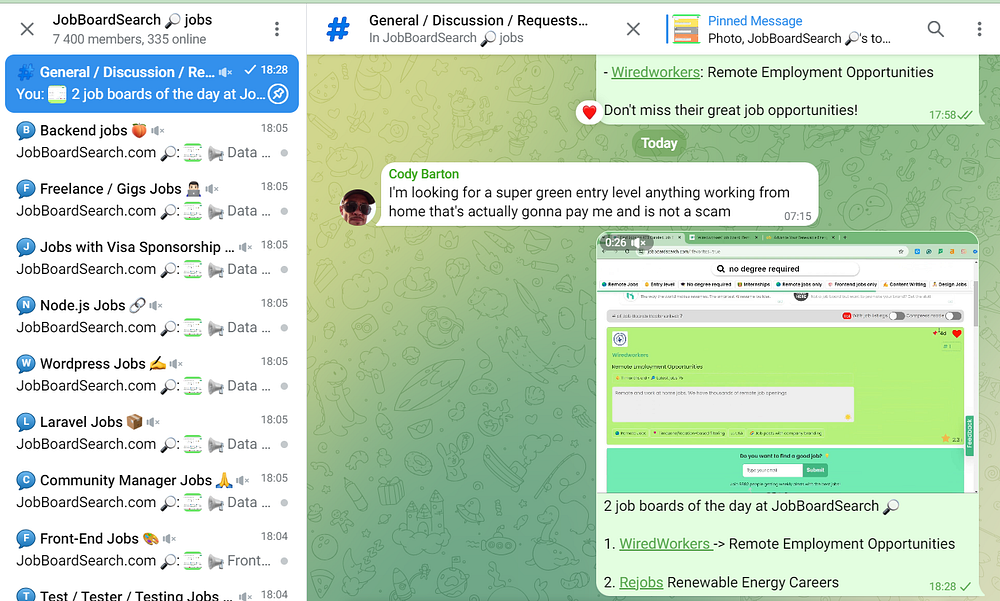Open Test / Tester / Testing Jobs topic
This screenshot has height=601, width=1000.
pos(152,593)
